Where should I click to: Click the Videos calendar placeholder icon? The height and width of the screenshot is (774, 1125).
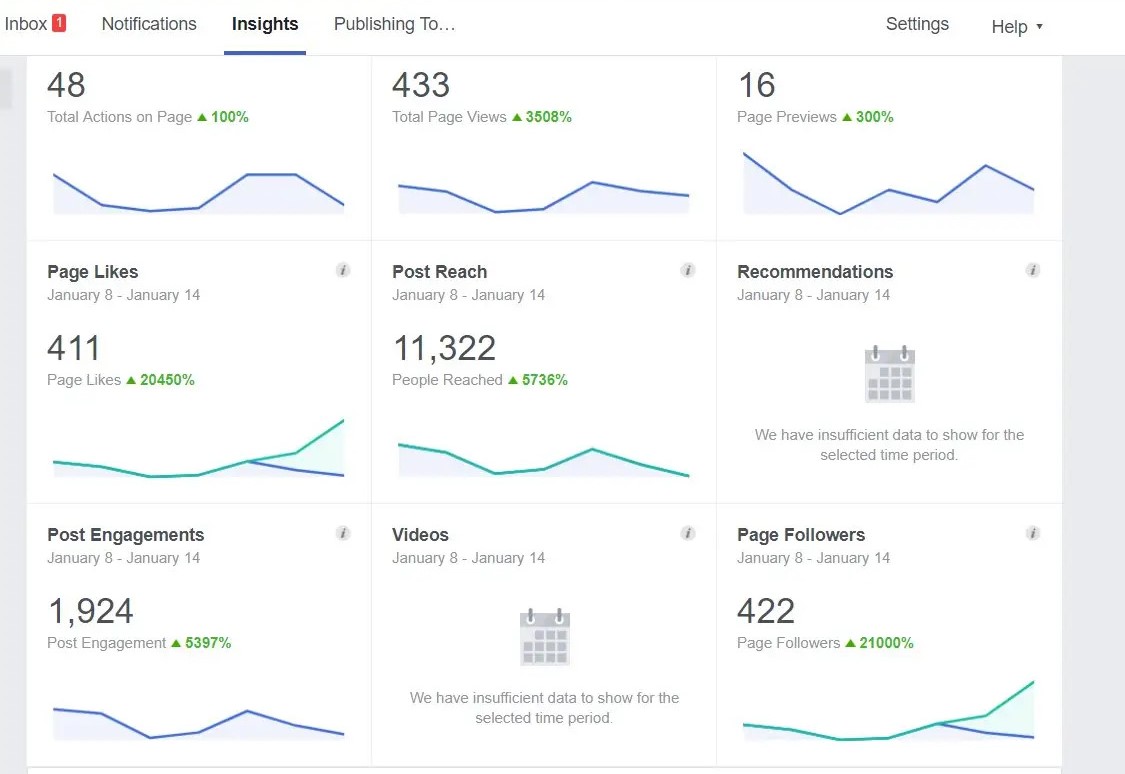pyautogui.click(x=545, y=637)
